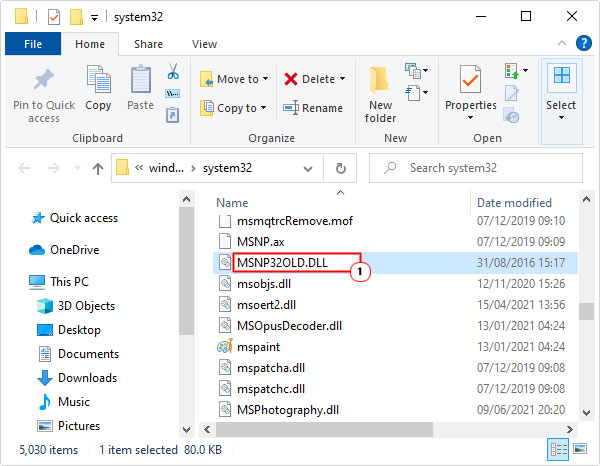
Task: Click the Open icon with green arrow
Action: (x=512, y=72)
